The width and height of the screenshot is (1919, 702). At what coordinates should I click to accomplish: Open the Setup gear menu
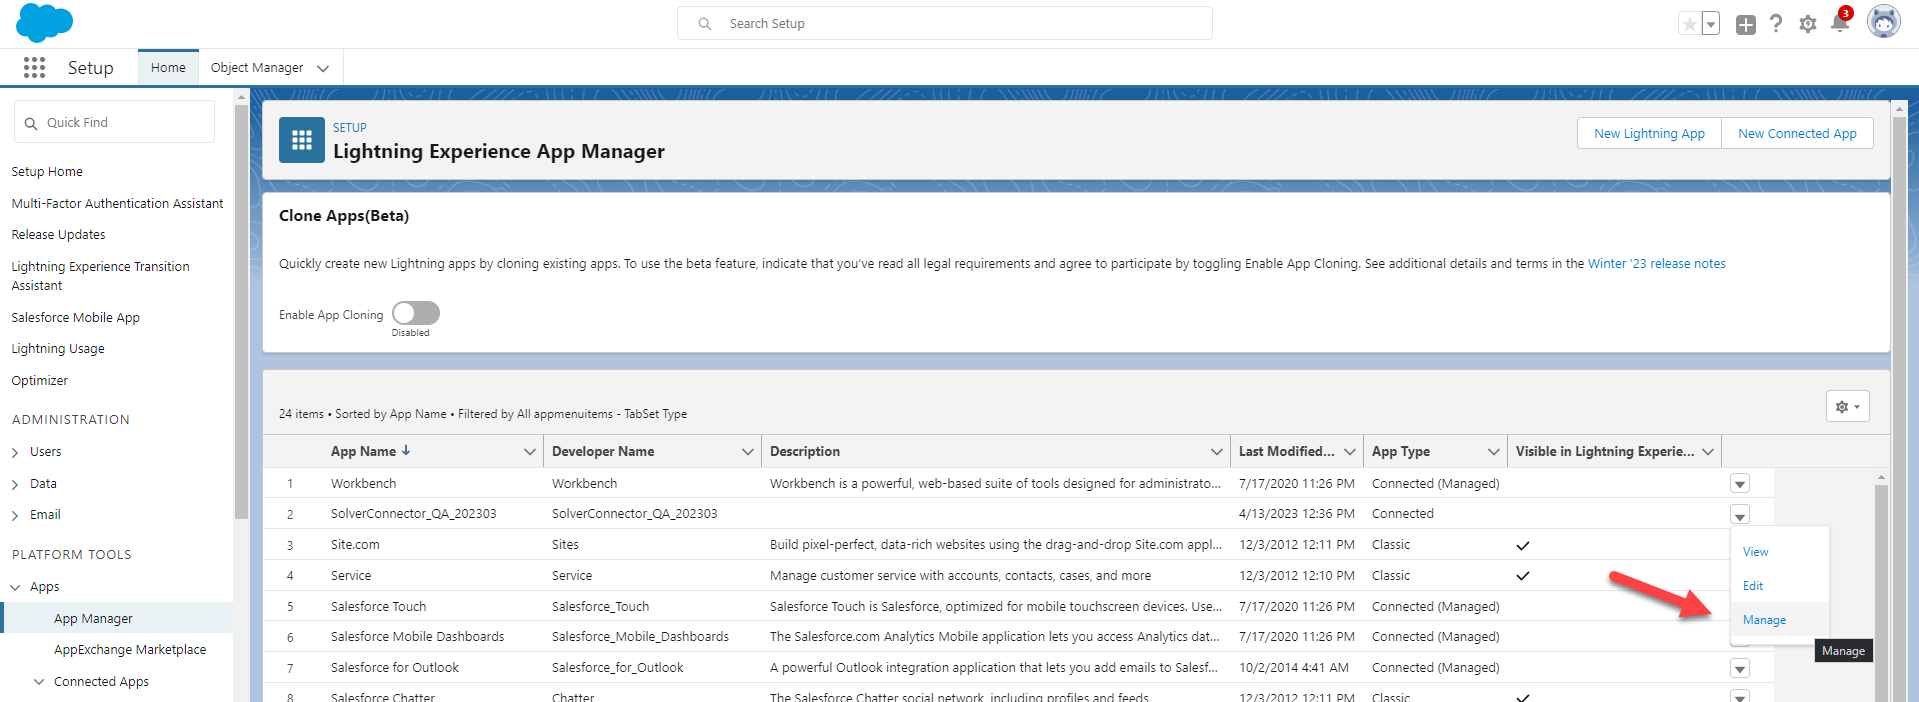tap(1807, 24)
